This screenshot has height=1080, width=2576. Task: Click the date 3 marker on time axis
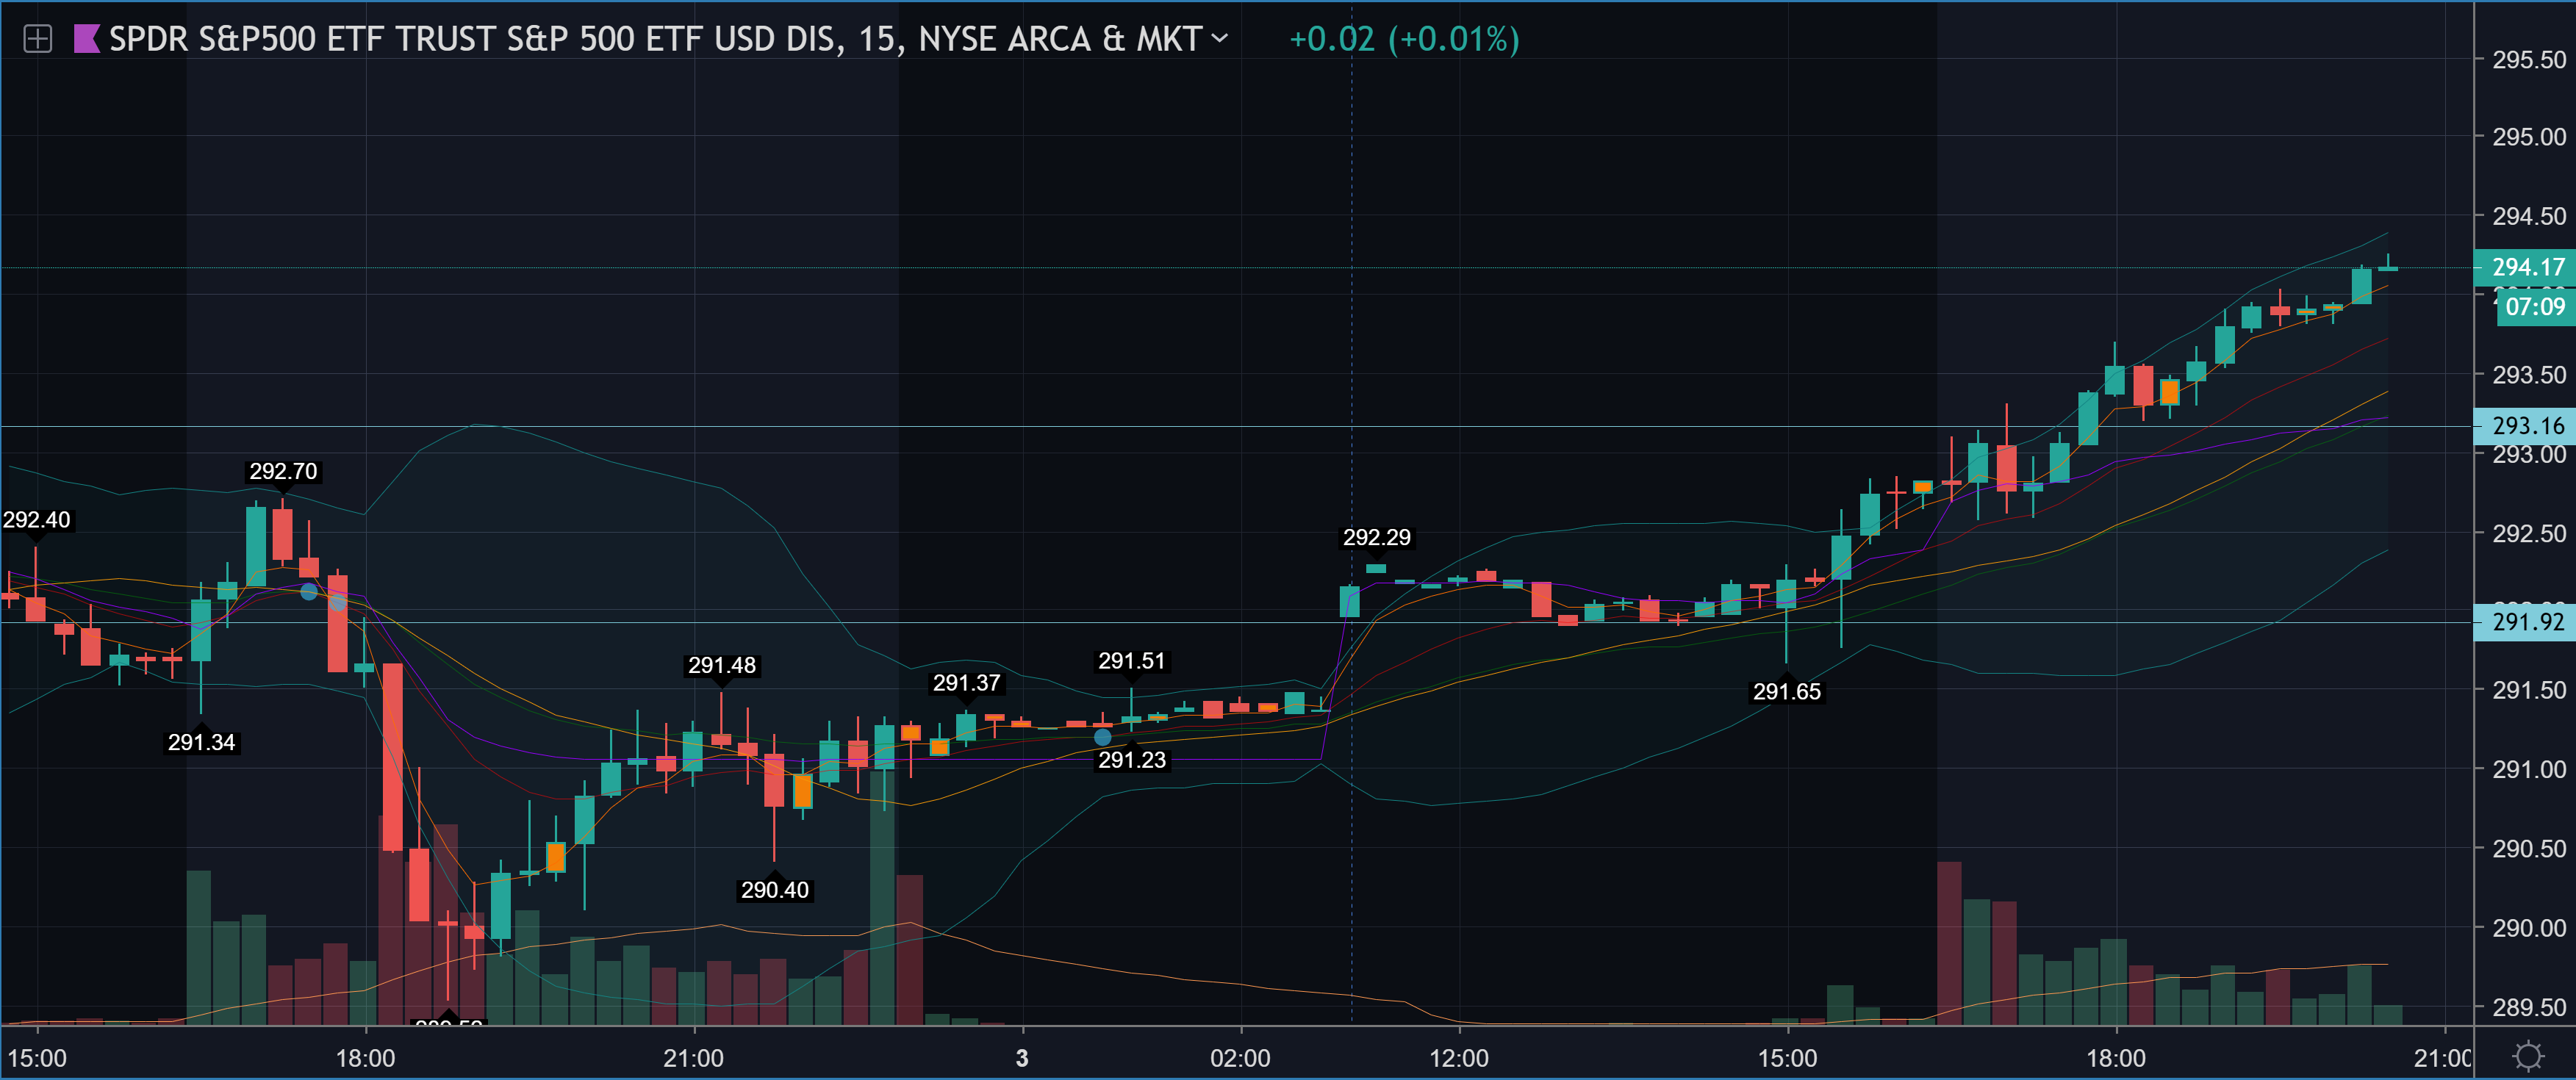point(1021,1058)
